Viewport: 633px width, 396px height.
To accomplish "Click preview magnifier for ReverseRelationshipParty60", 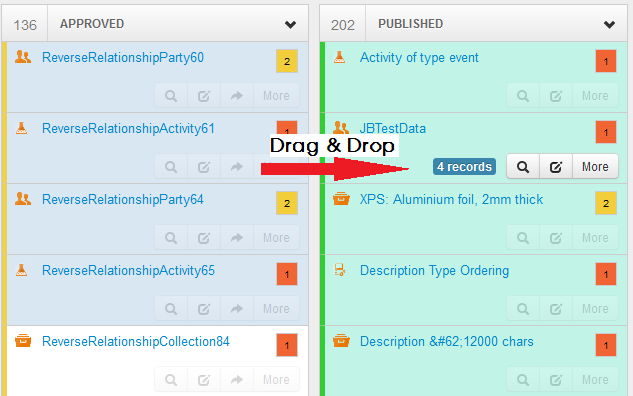I will point(171,96).
